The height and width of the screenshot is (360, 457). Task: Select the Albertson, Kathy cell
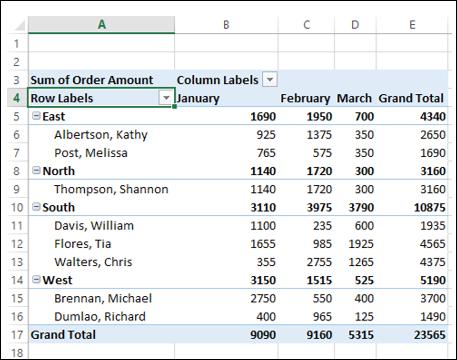point(101,134)
